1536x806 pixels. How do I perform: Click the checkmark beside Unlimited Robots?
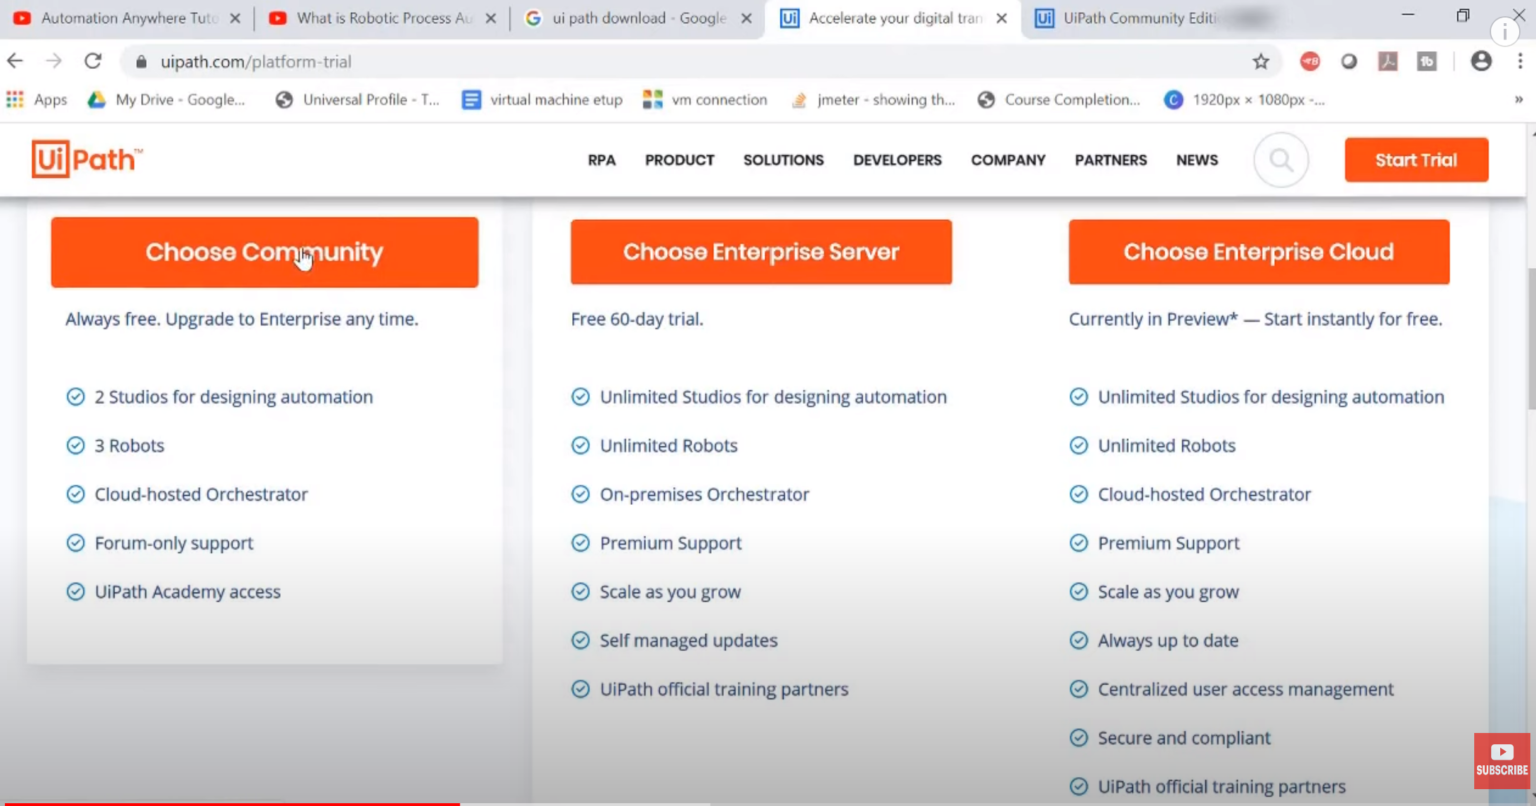580,445
